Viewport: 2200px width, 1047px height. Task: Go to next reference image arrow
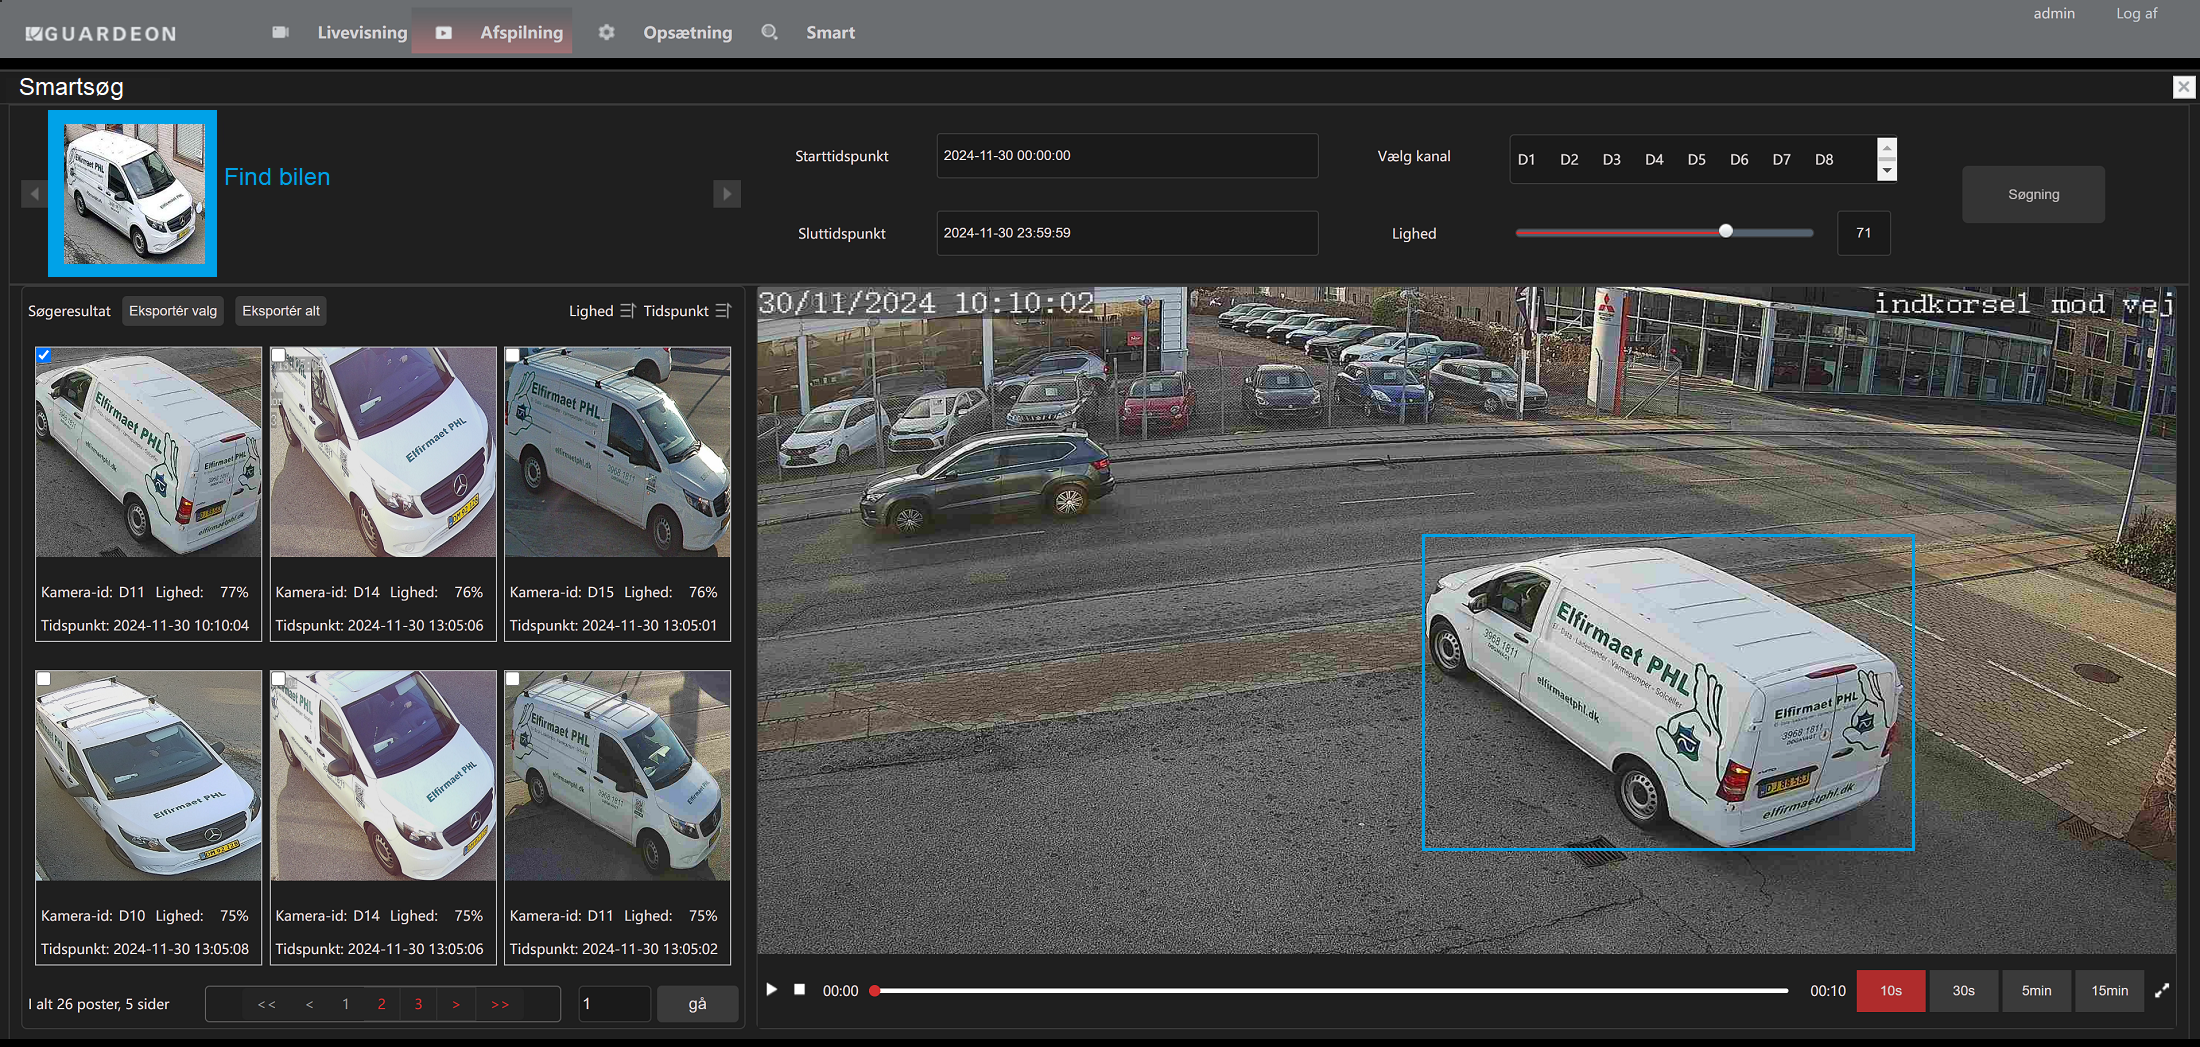(727, 193)
